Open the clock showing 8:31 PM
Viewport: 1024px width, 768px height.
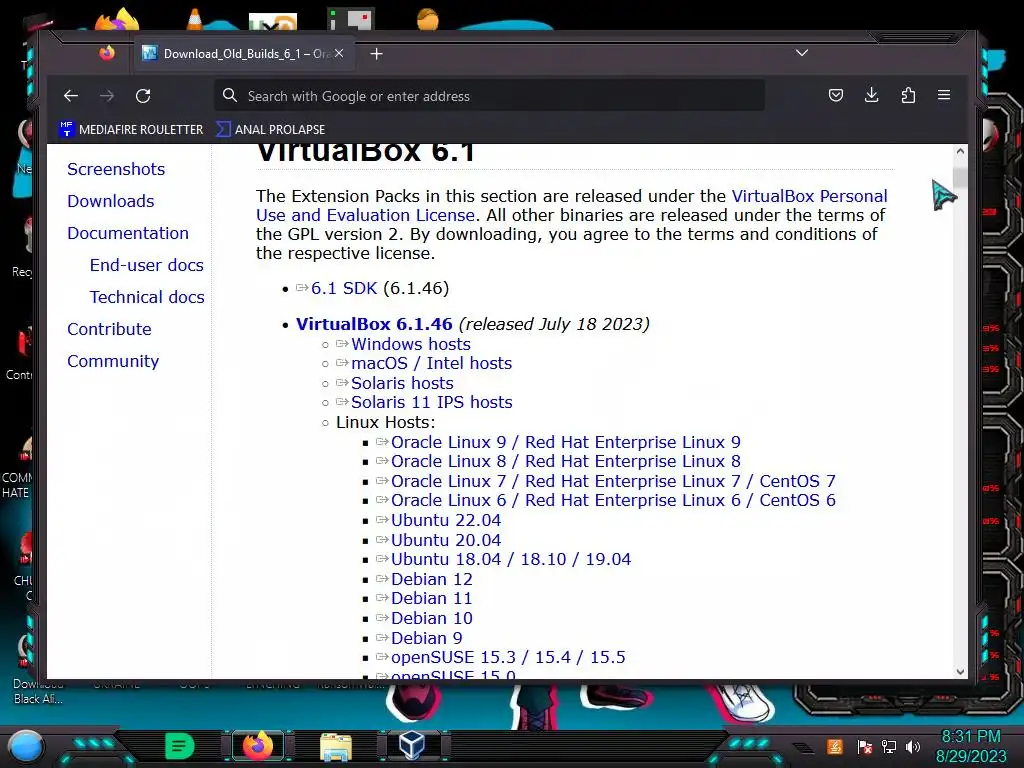[x=970, y=746]
